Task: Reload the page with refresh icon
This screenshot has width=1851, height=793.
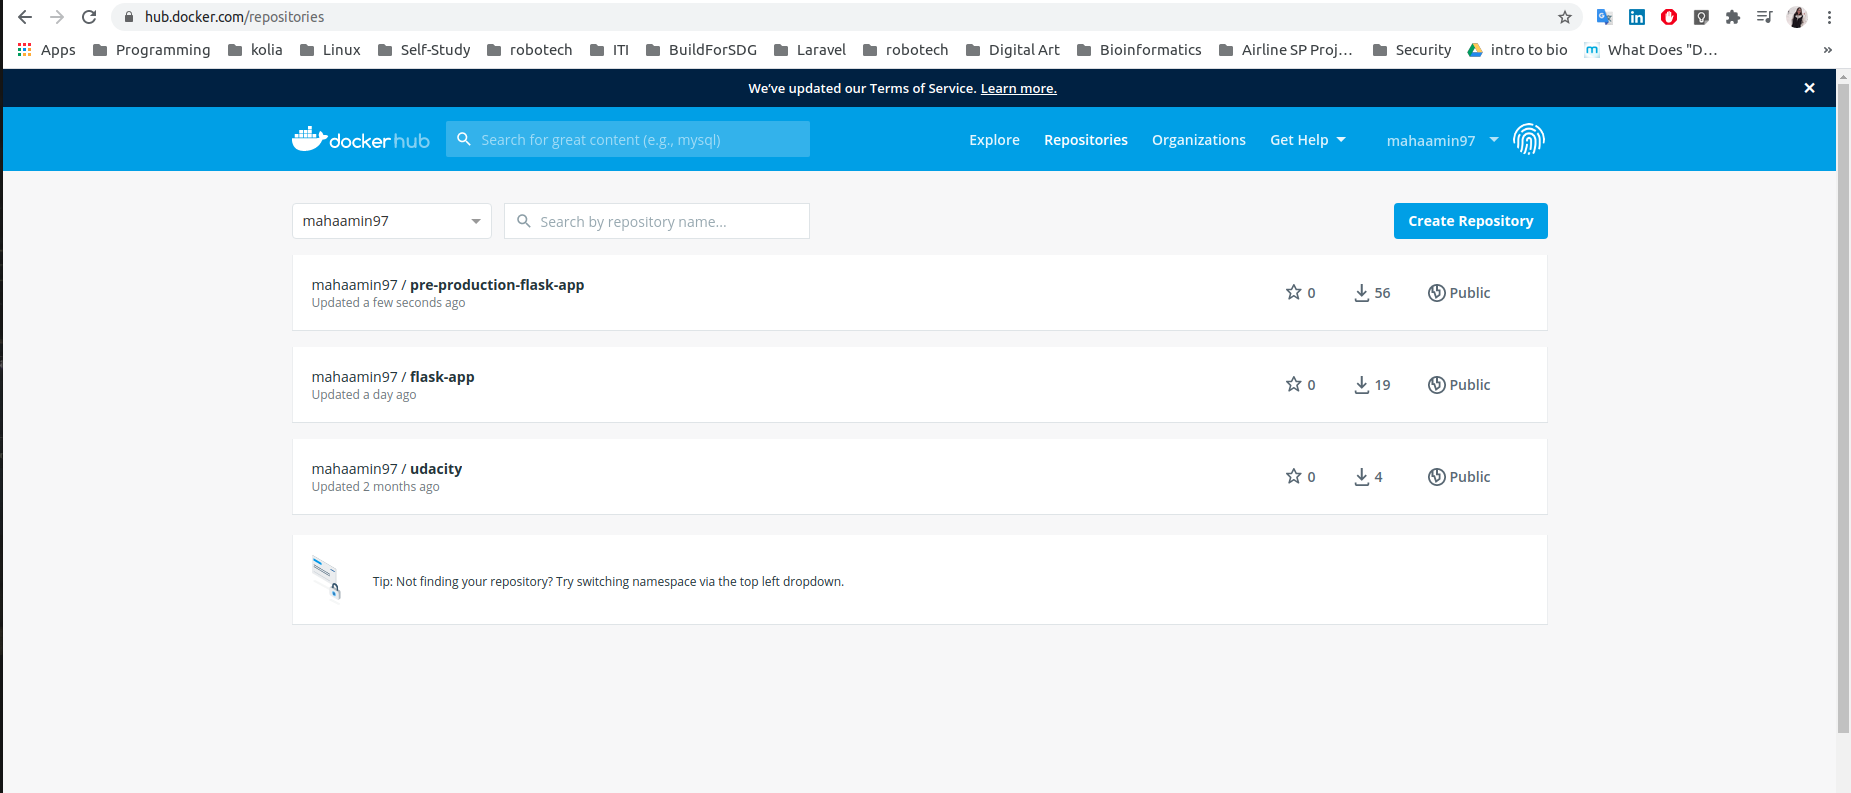Action: point(89,17)
